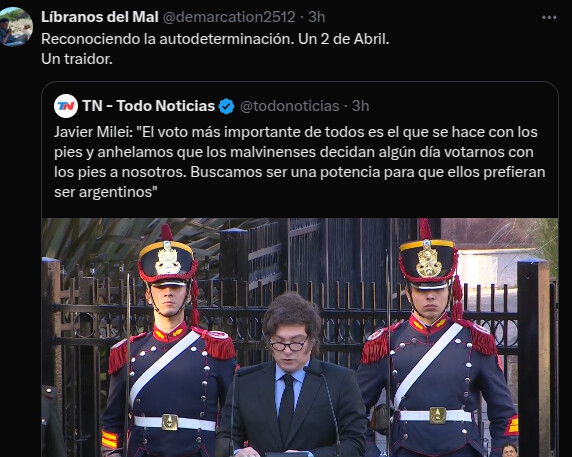Open the quoted tweet text about malvinenses
Image resolution: width=572 pixels, height=457 pixels.
[299, 162]
